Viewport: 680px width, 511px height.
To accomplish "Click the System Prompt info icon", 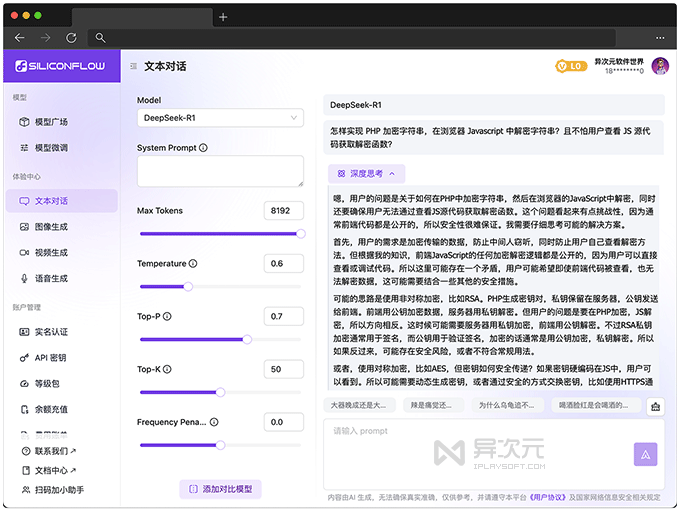I will [203, 148].
